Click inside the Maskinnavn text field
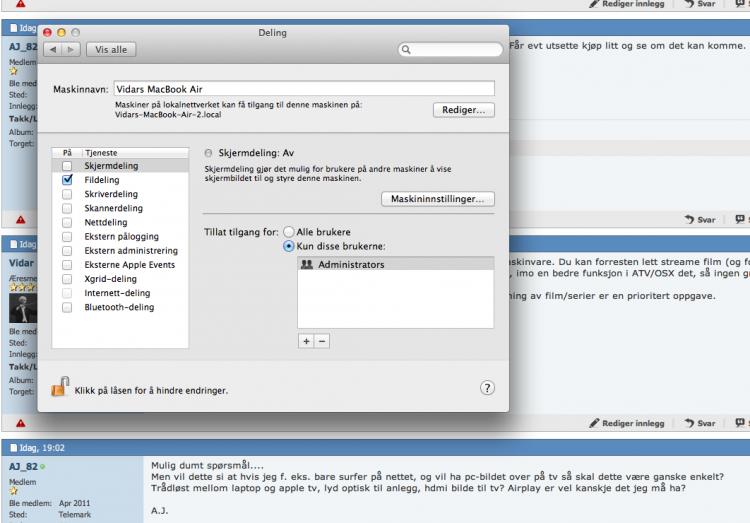750x523 pixels. (x=304, y=89)
